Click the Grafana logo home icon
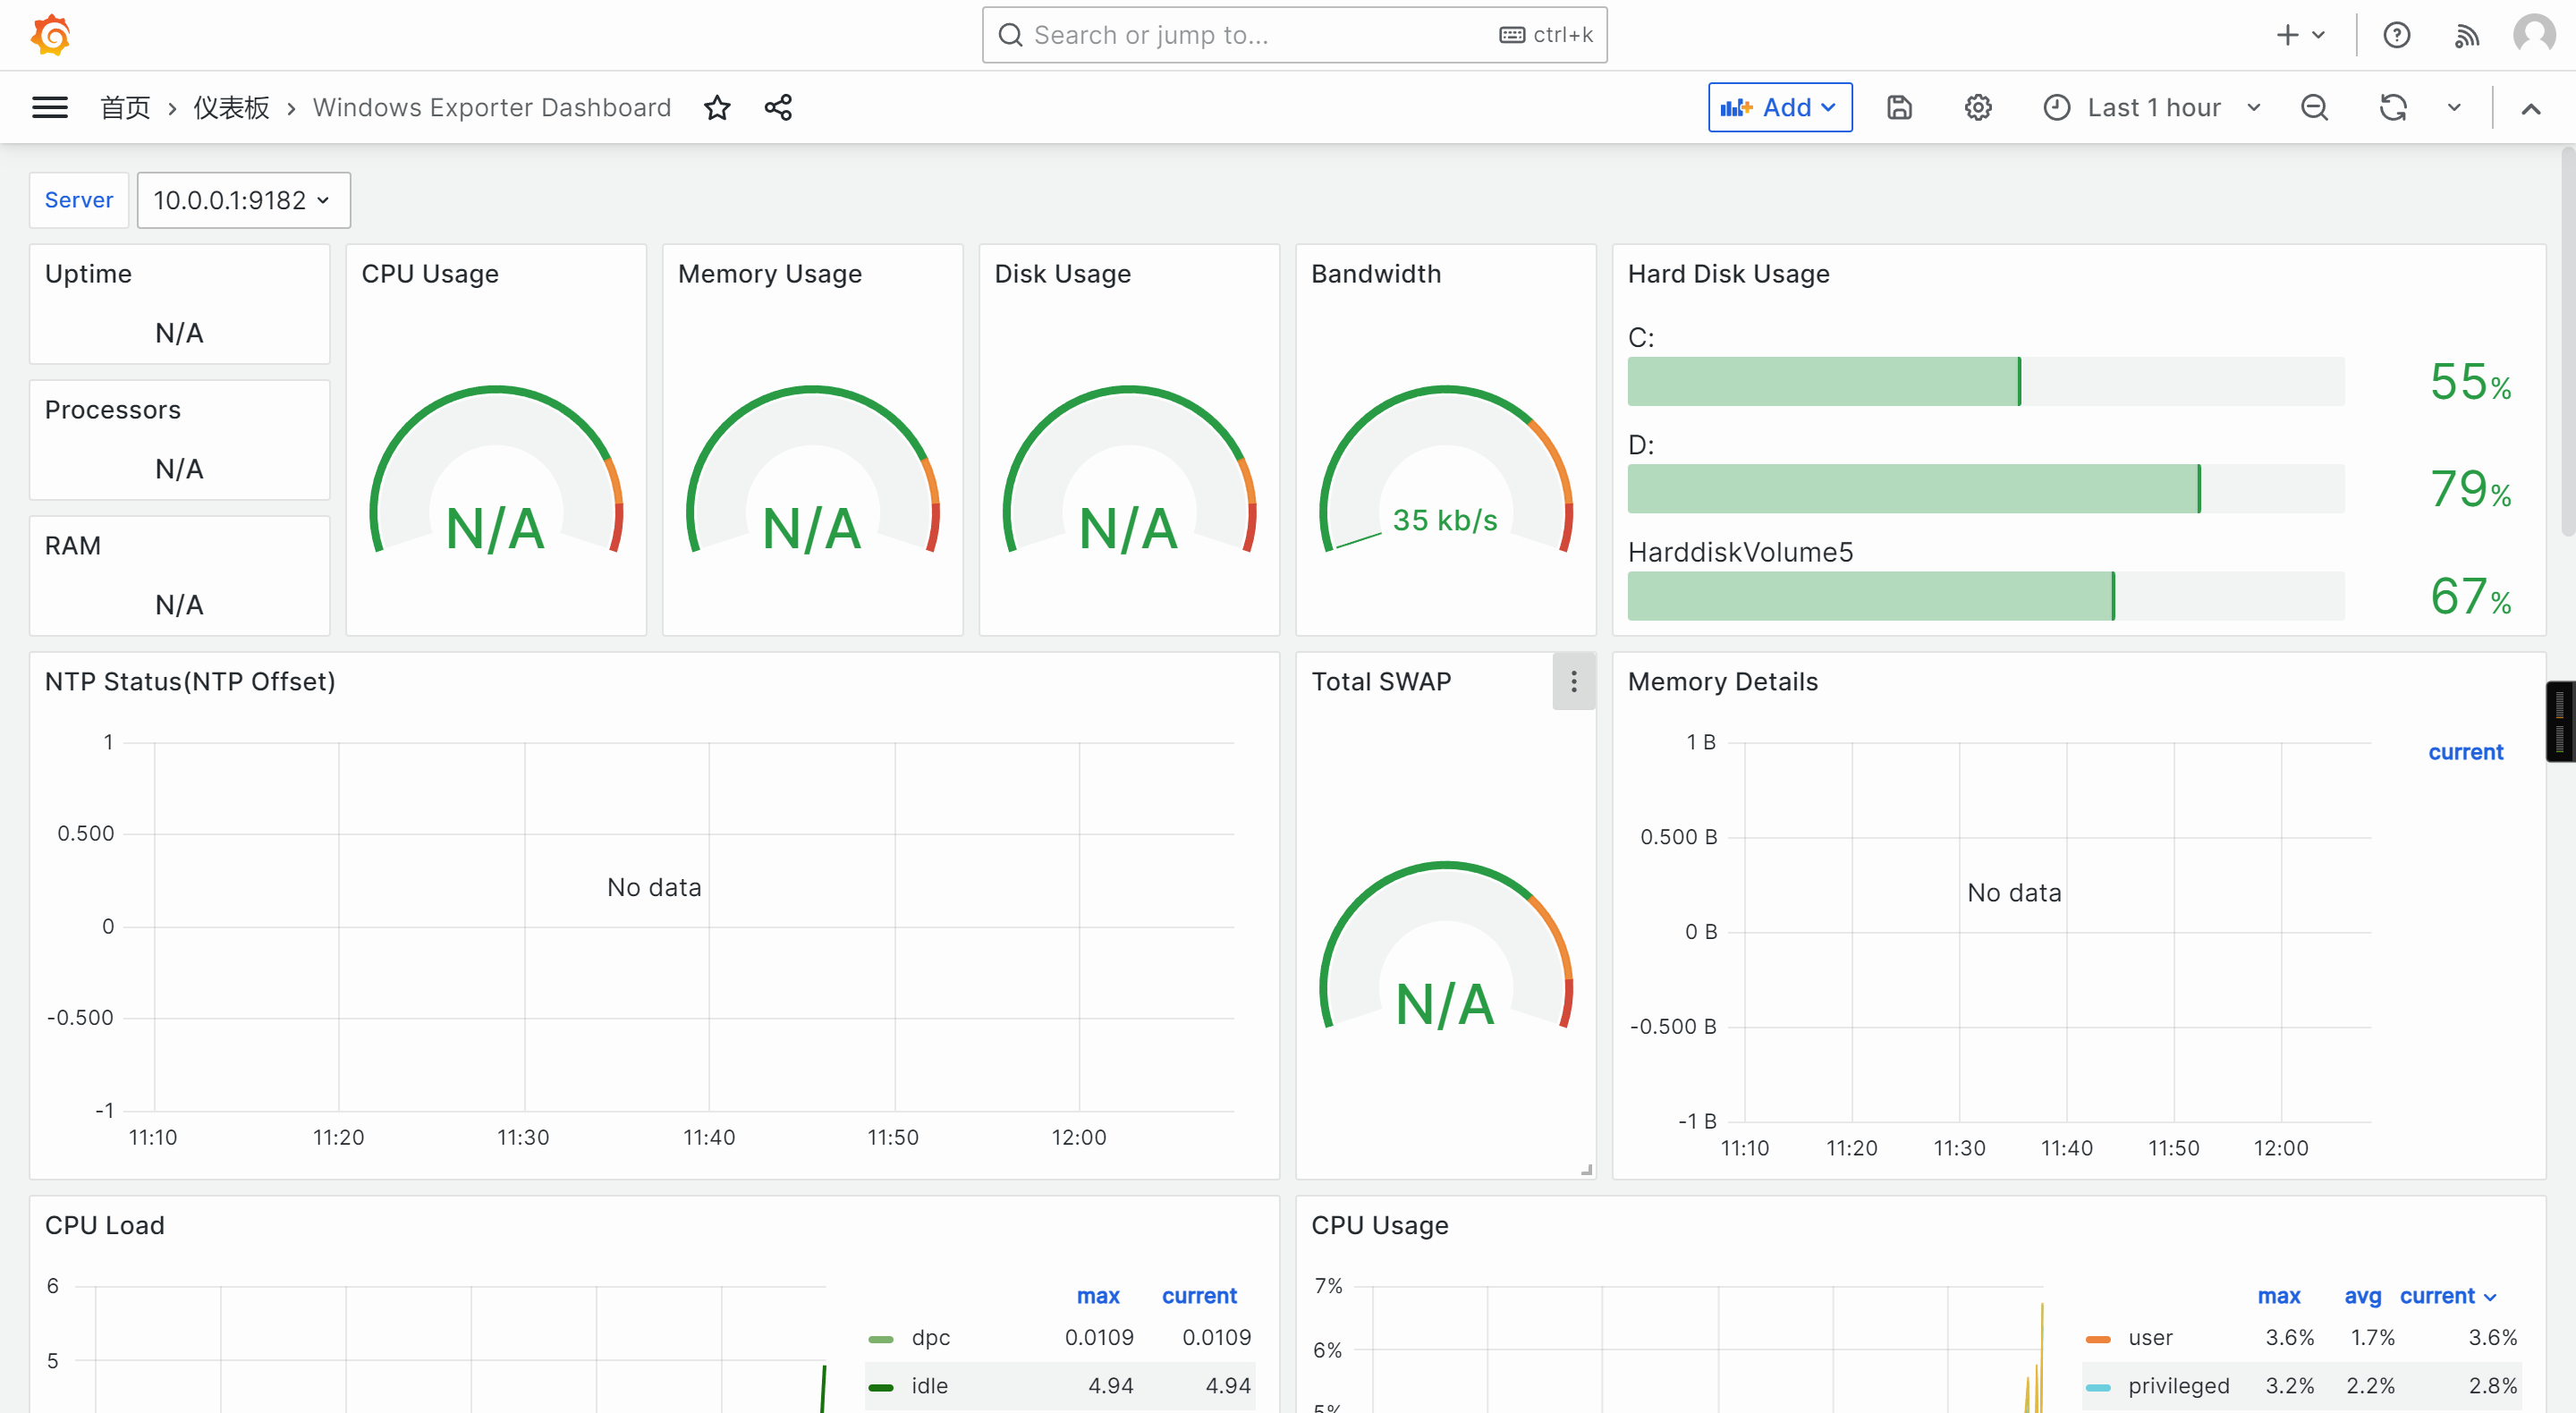This screenshot has height=1413, width=2576. pos(50,35)
